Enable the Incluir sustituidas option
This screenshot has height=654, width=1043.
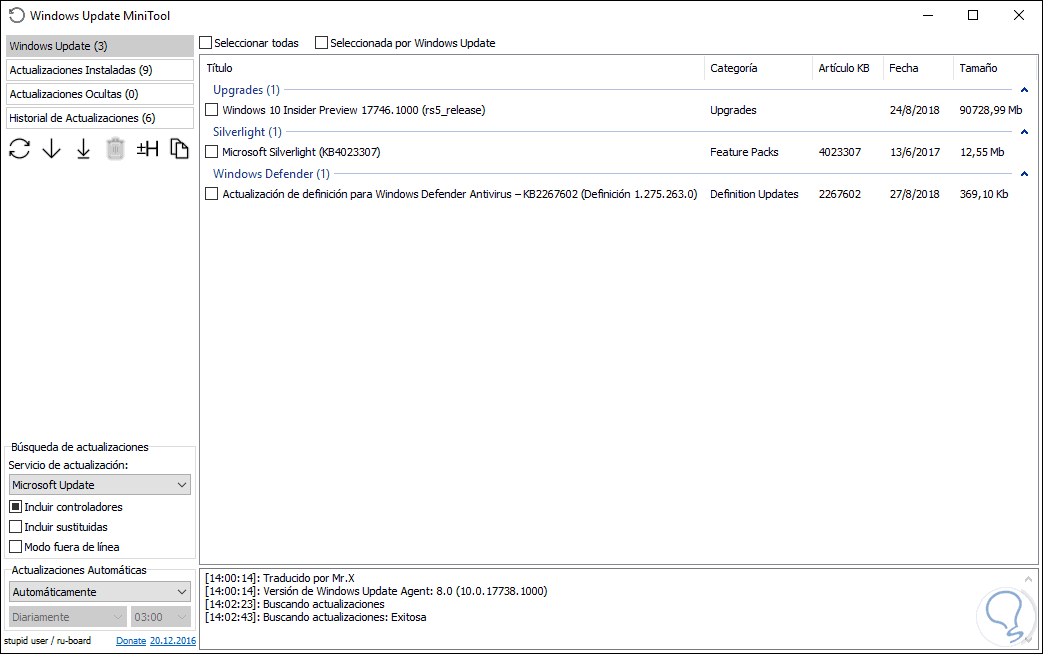coord(16,526)
